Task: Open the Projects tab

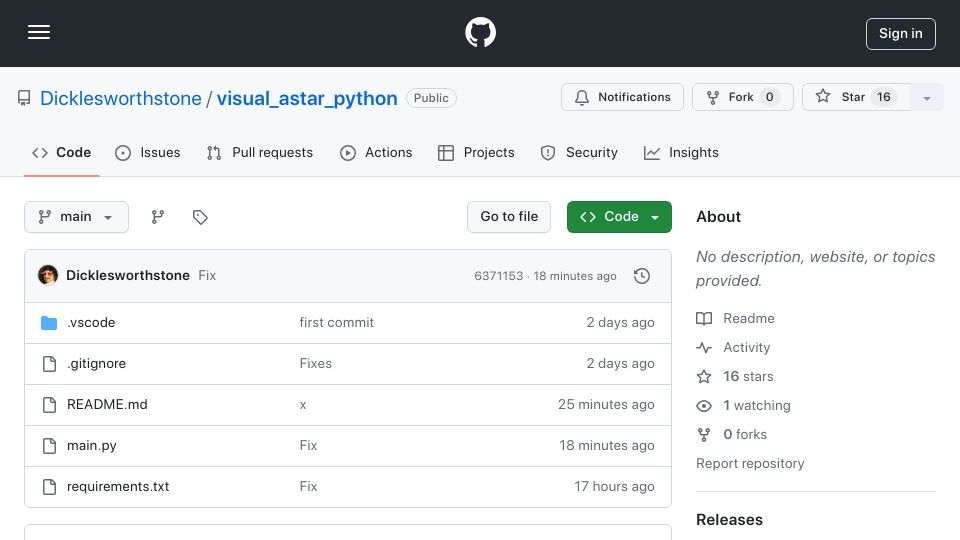Action: point(476,152)
